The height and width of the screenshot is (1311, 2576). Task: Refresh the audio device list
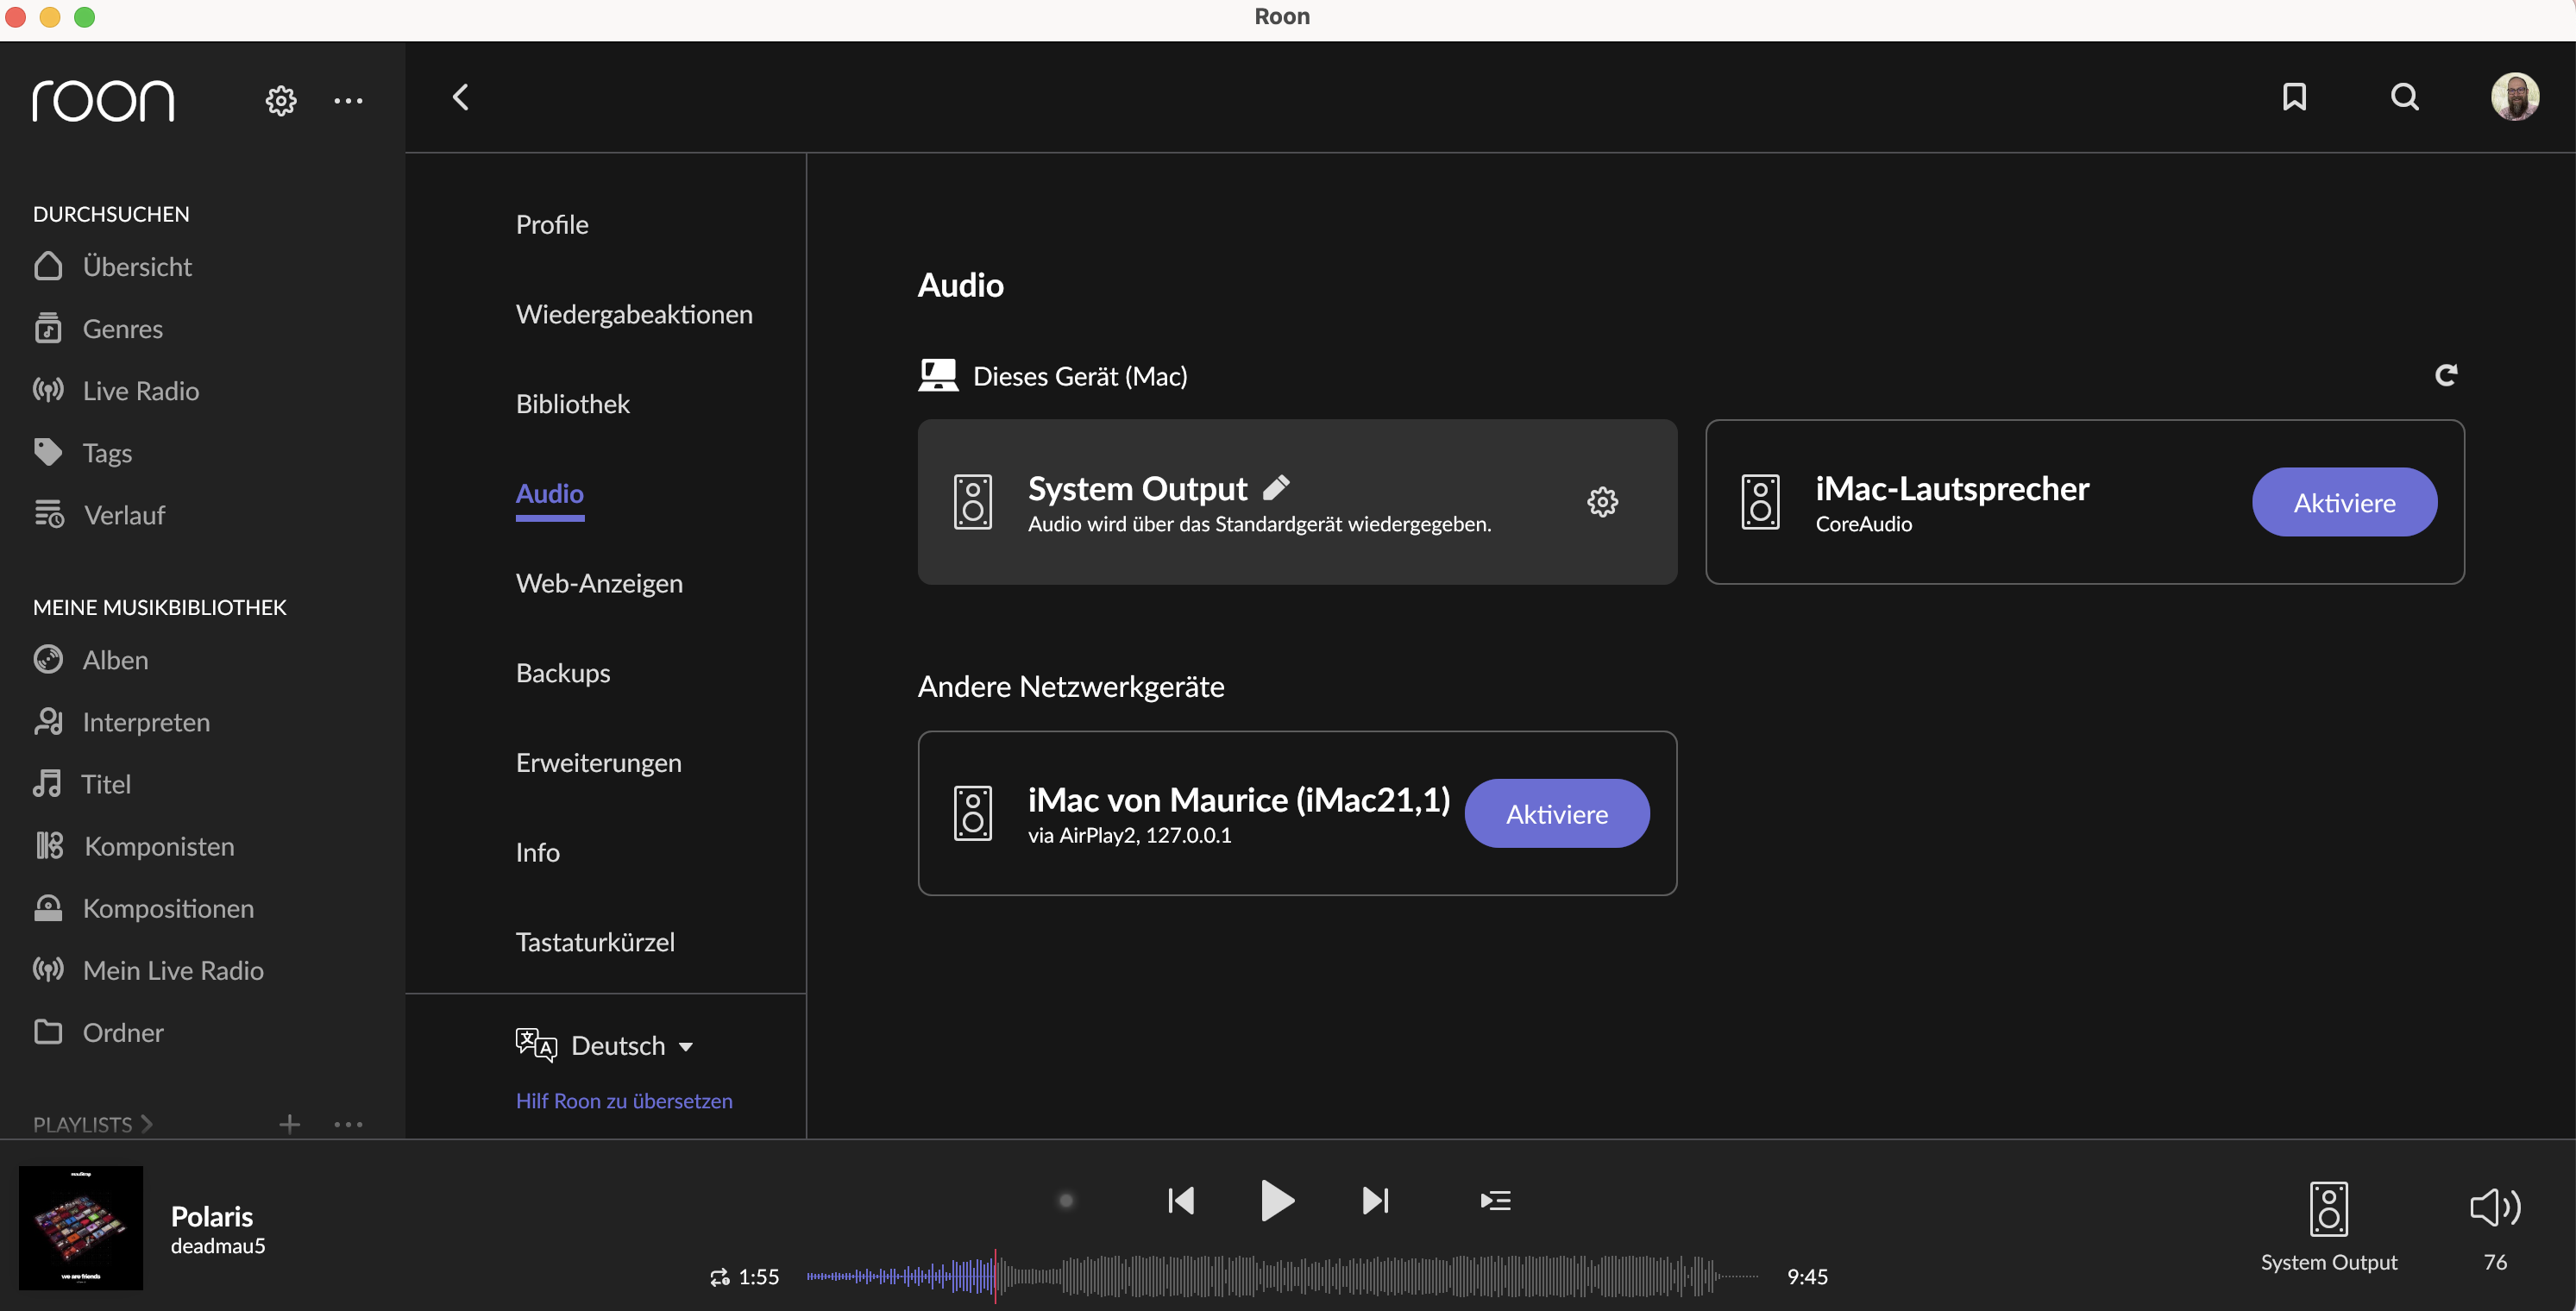(x=2446, y=375)
